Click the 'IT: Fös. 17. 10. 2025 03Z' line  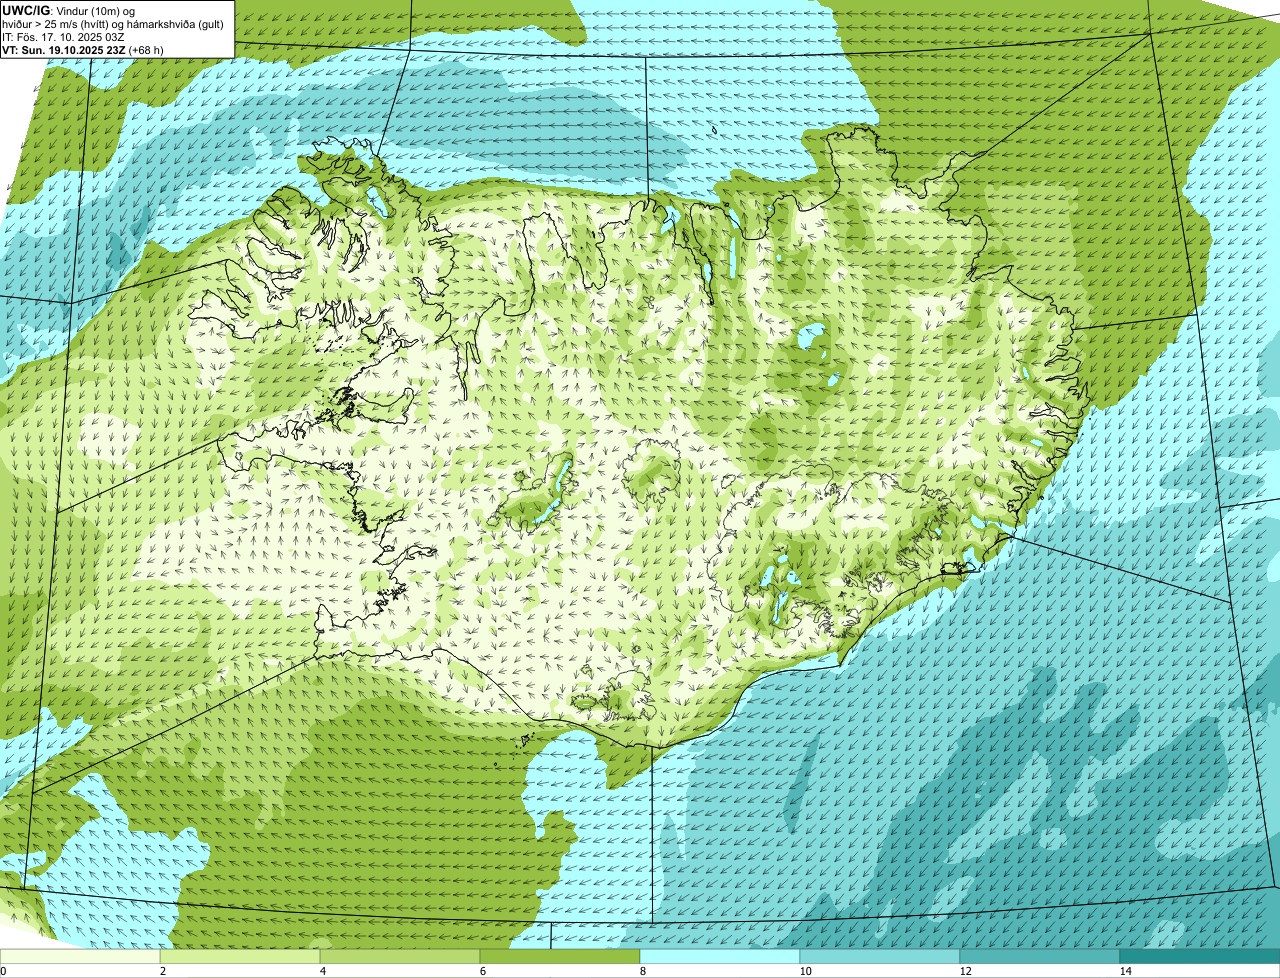click(62, 36)
